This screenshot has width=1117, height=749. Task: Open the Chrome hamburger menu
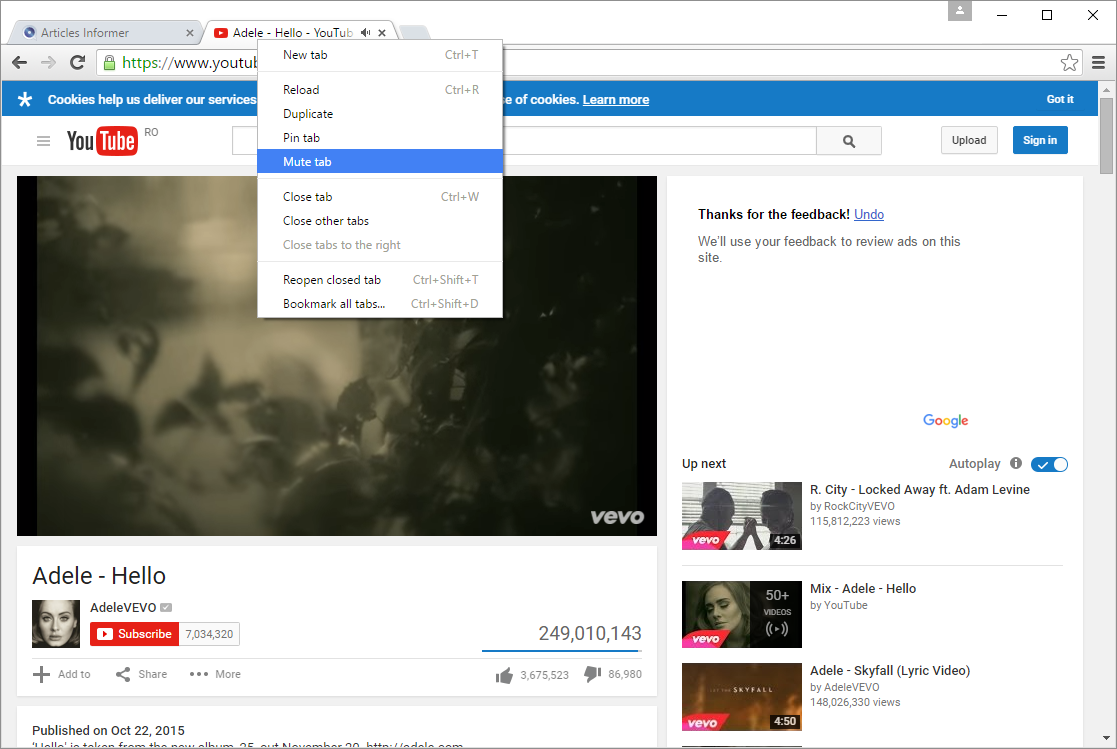tap(1098, 63)
